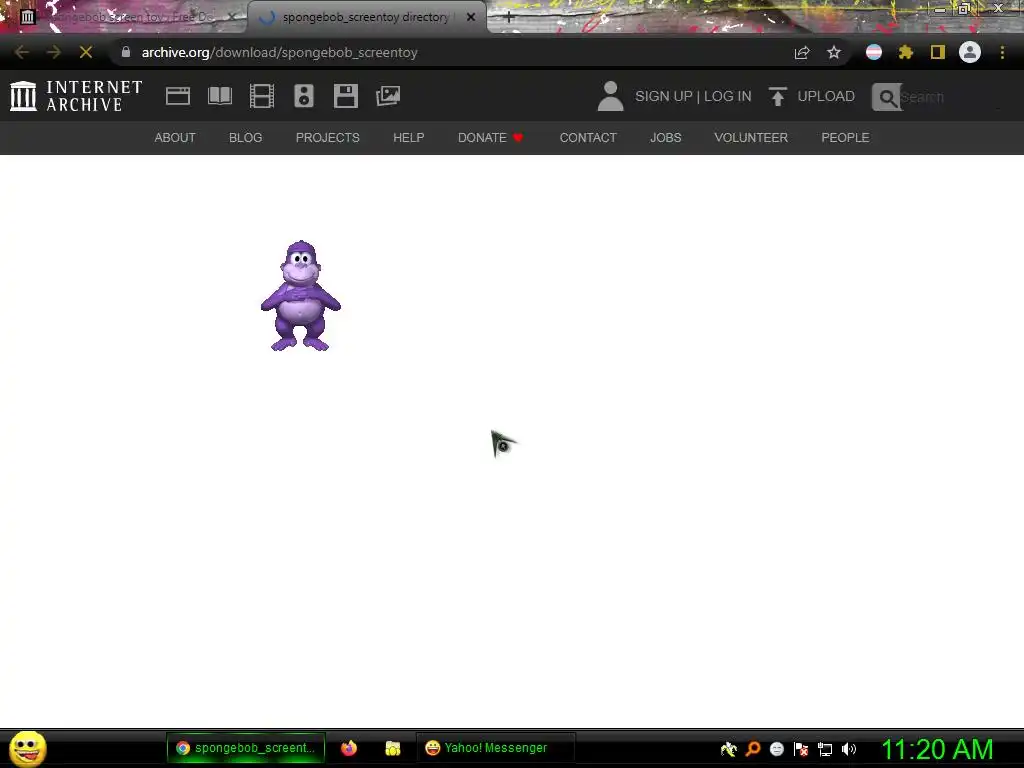Click the share page icon
Image resolution: width=1024 pixels, height=768 pixels.
click(x=802, y=52)
